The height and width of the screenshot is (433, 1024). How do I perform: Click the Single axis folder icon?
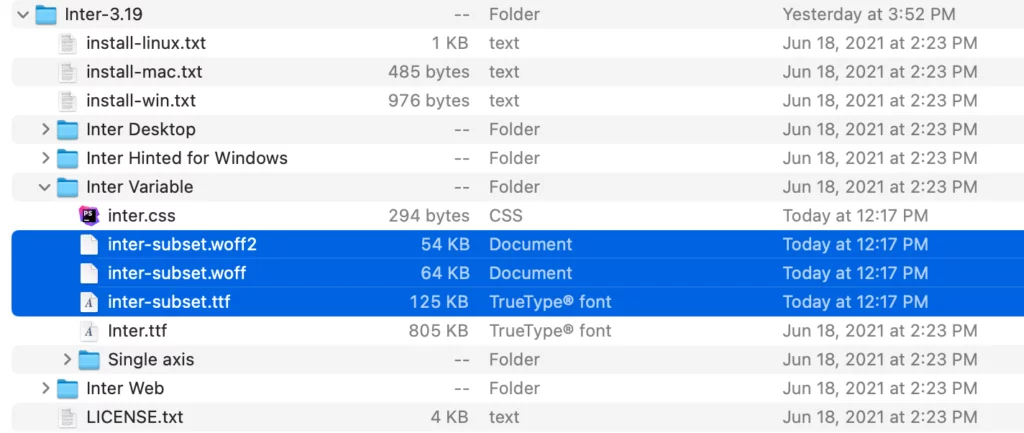(89, 360)
